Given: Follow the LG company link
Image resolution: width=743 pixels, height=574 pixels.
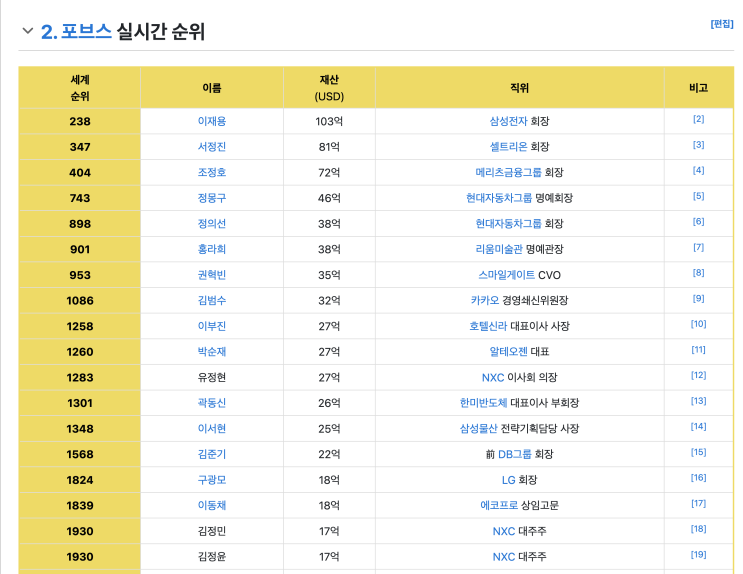Looking at the screenshot, I should (508, 480).
